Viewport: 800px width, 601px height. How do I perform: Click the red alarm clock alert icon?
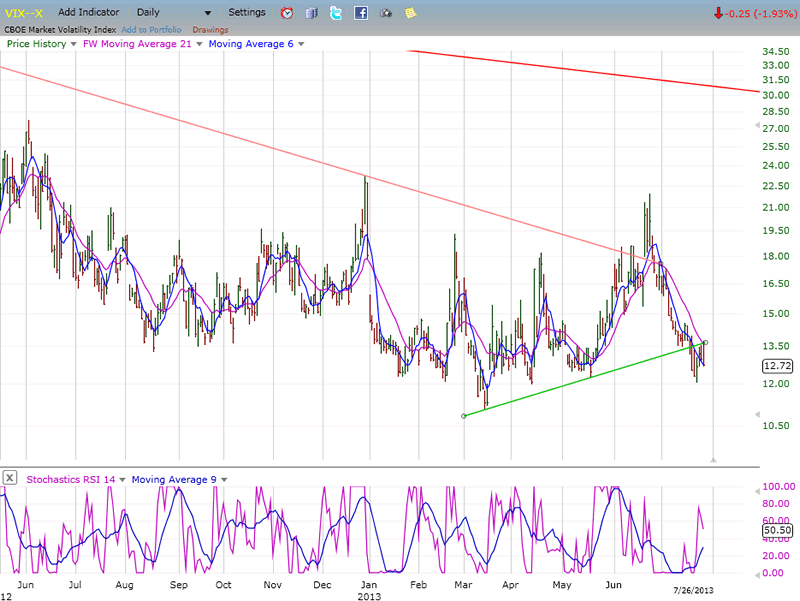pos(287,13)
